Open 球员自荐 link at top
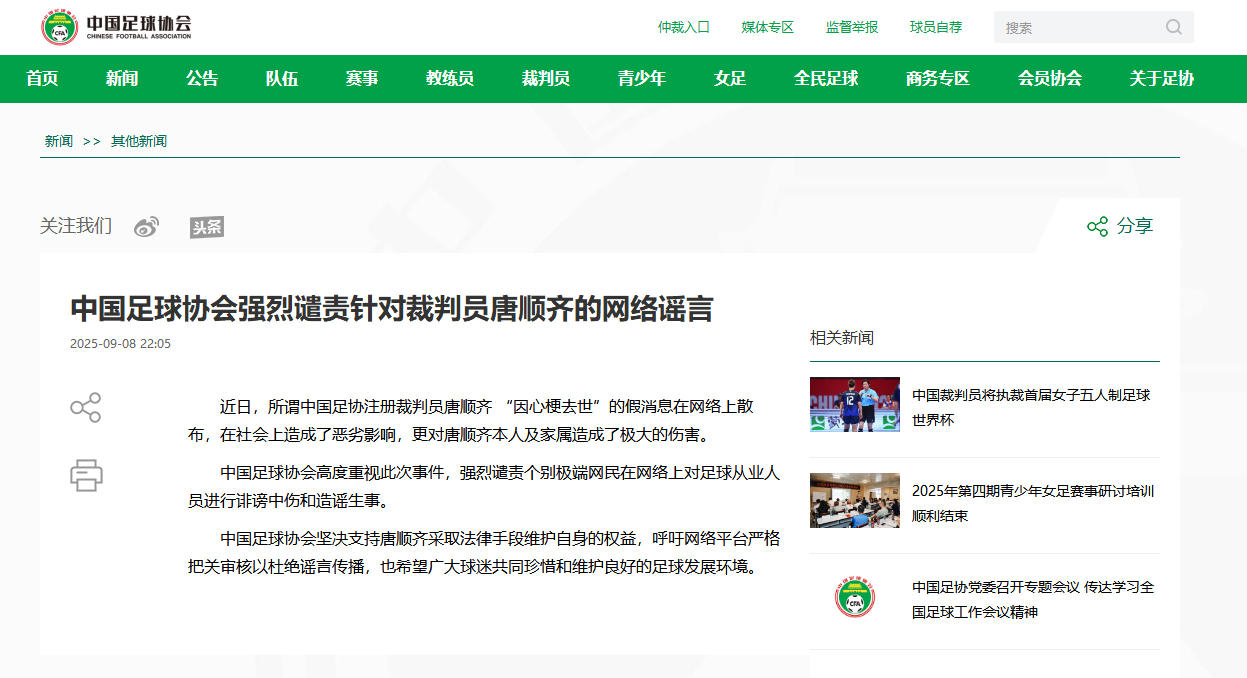This screenshot has height=678, width=1247. click(x=937, y=27)
